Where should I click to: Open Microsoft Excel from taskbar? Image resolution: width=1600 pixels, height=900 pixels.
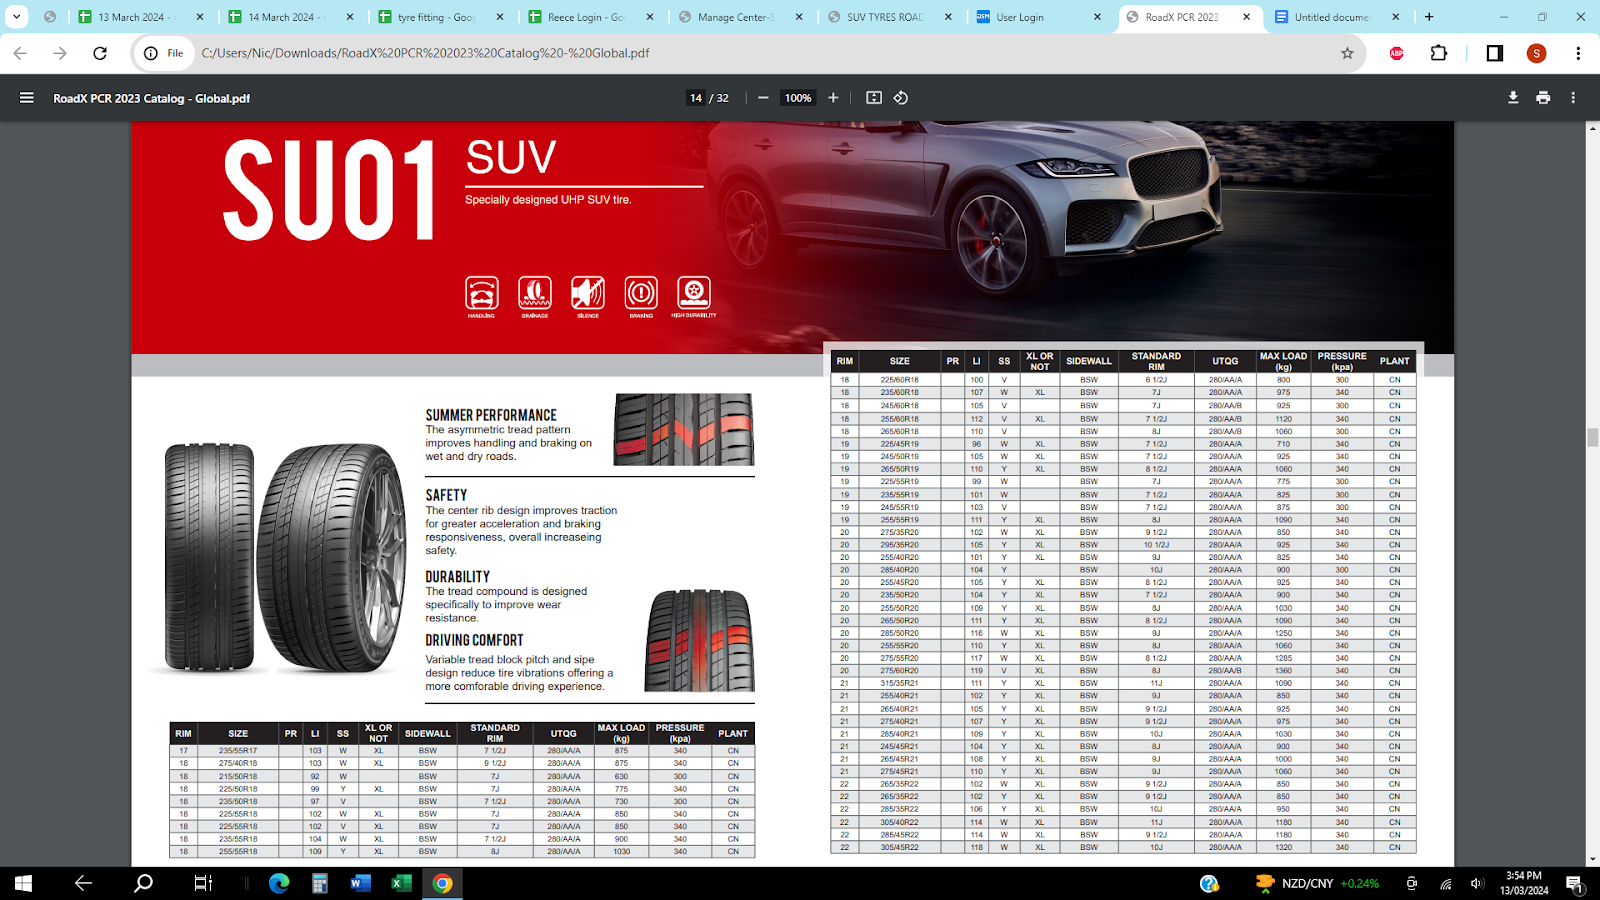[x=401, y=883]
